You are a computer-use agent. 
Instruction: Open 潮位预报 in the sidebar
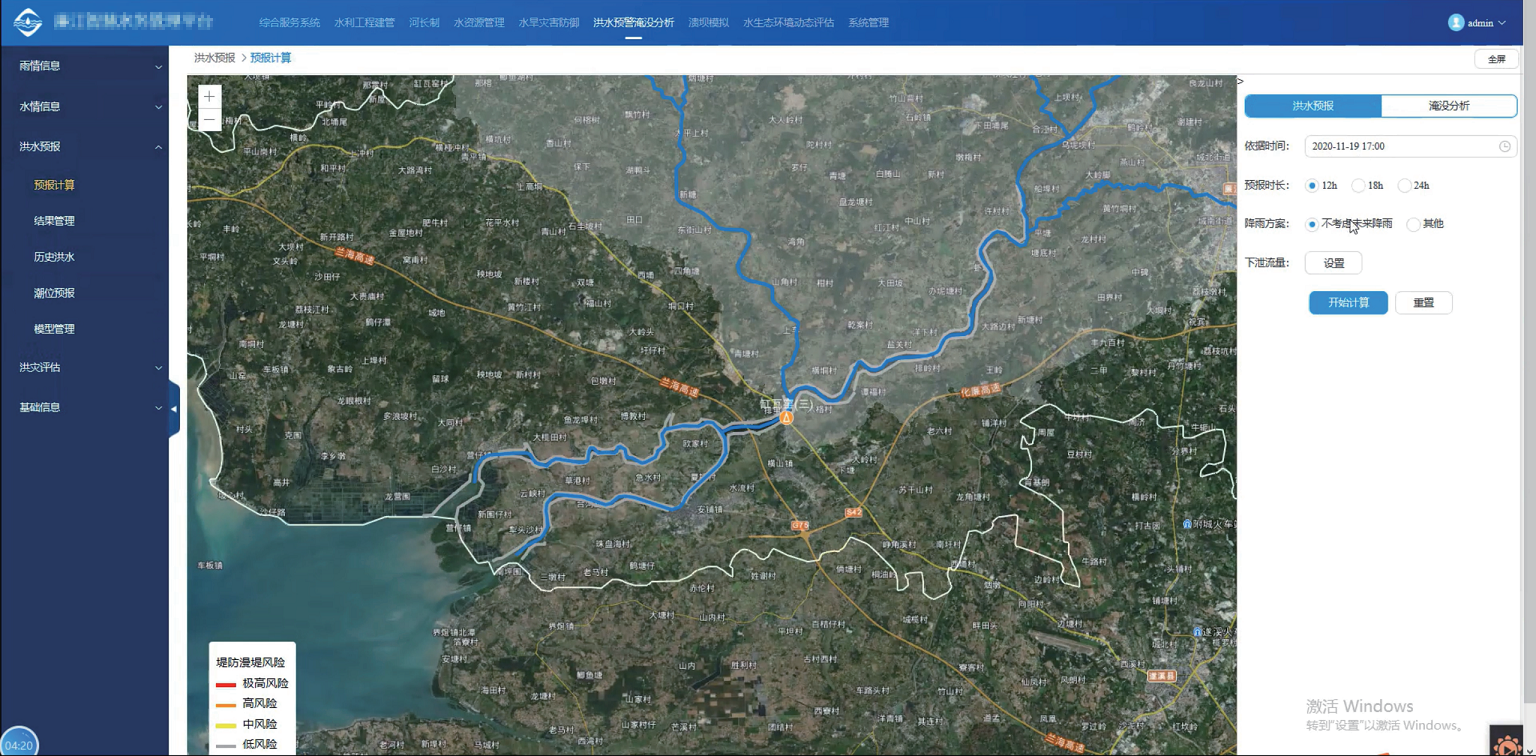pyautogui.click(x=54, y=293)
